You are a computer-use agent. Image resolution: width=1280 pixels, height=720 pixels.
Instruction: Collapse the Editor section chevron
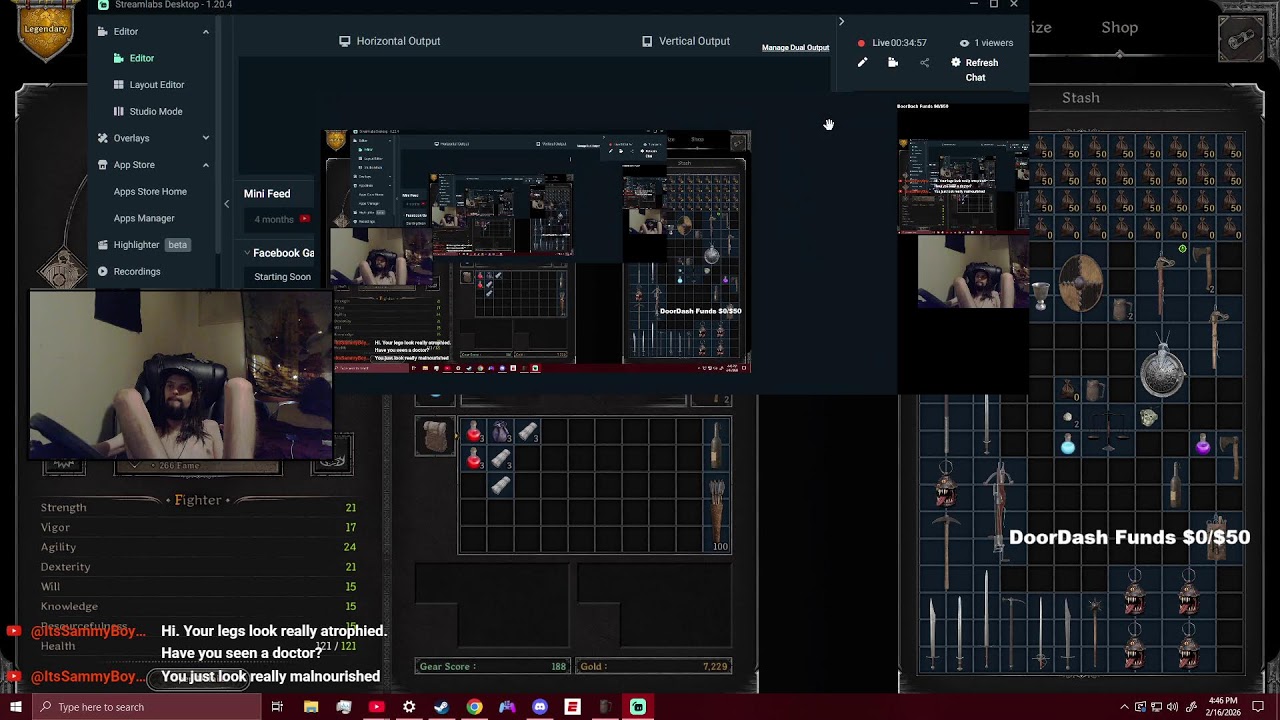(206, 32)
